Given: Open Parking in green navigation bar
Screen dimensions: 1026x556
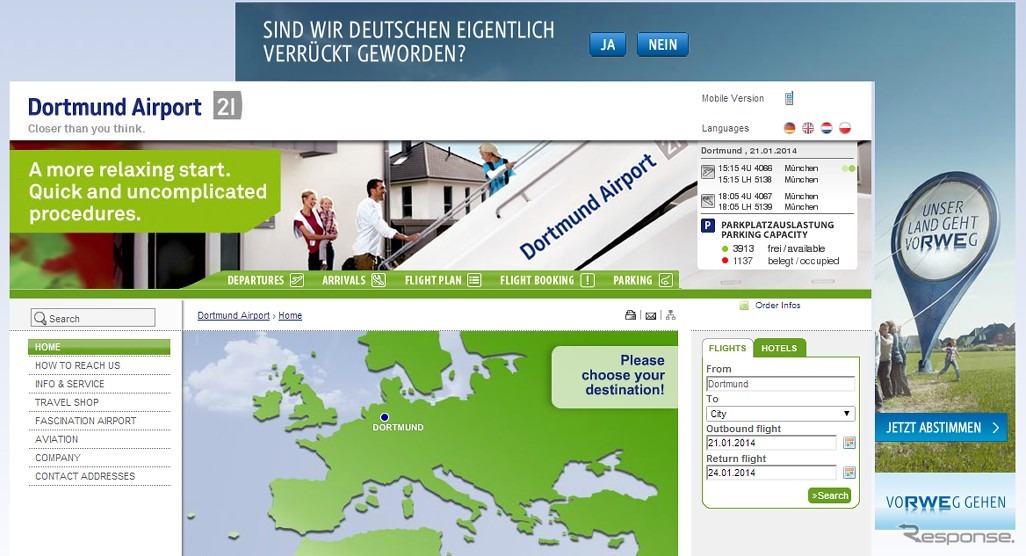Looking at the screenshot, I should [643, 280].
